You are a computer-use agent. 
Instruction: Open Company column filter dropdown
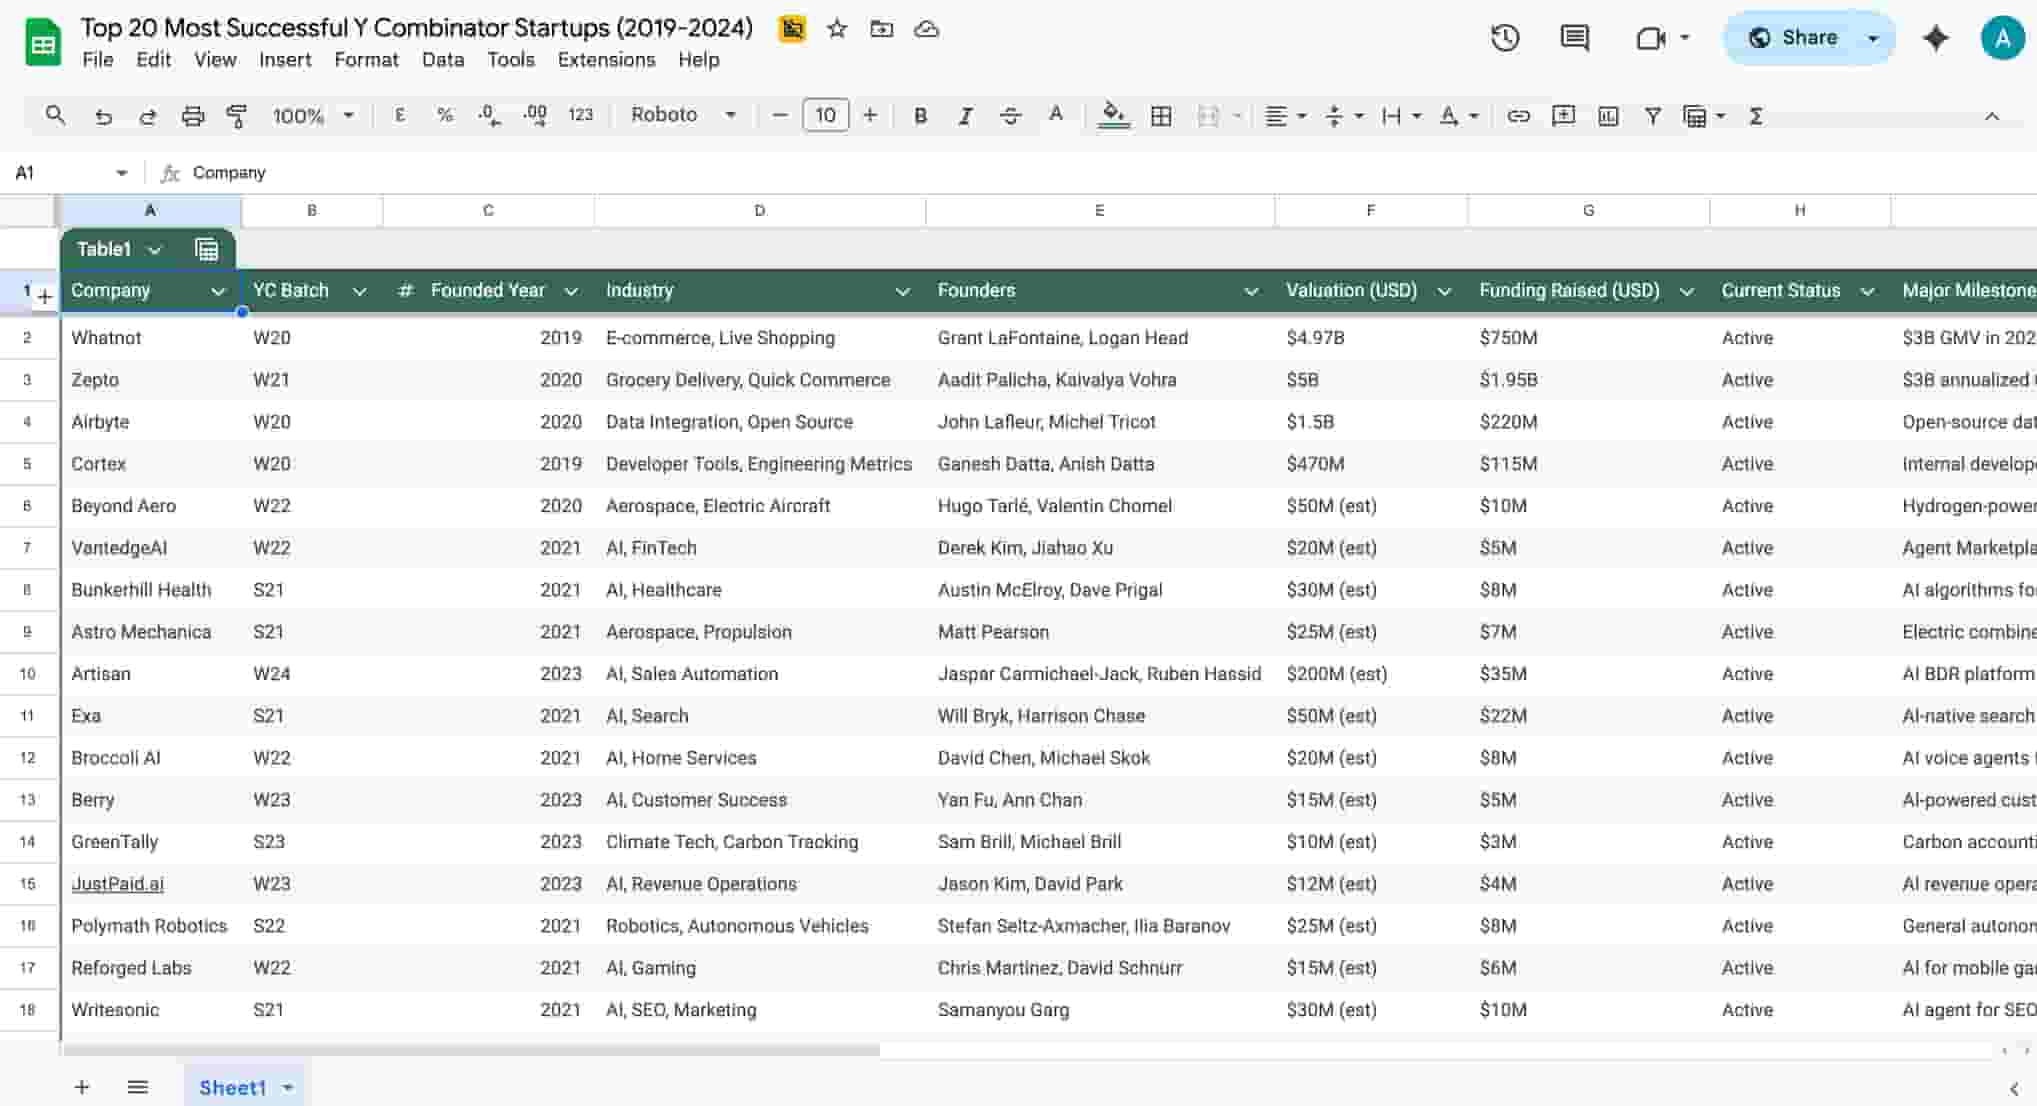coord(217,291)
